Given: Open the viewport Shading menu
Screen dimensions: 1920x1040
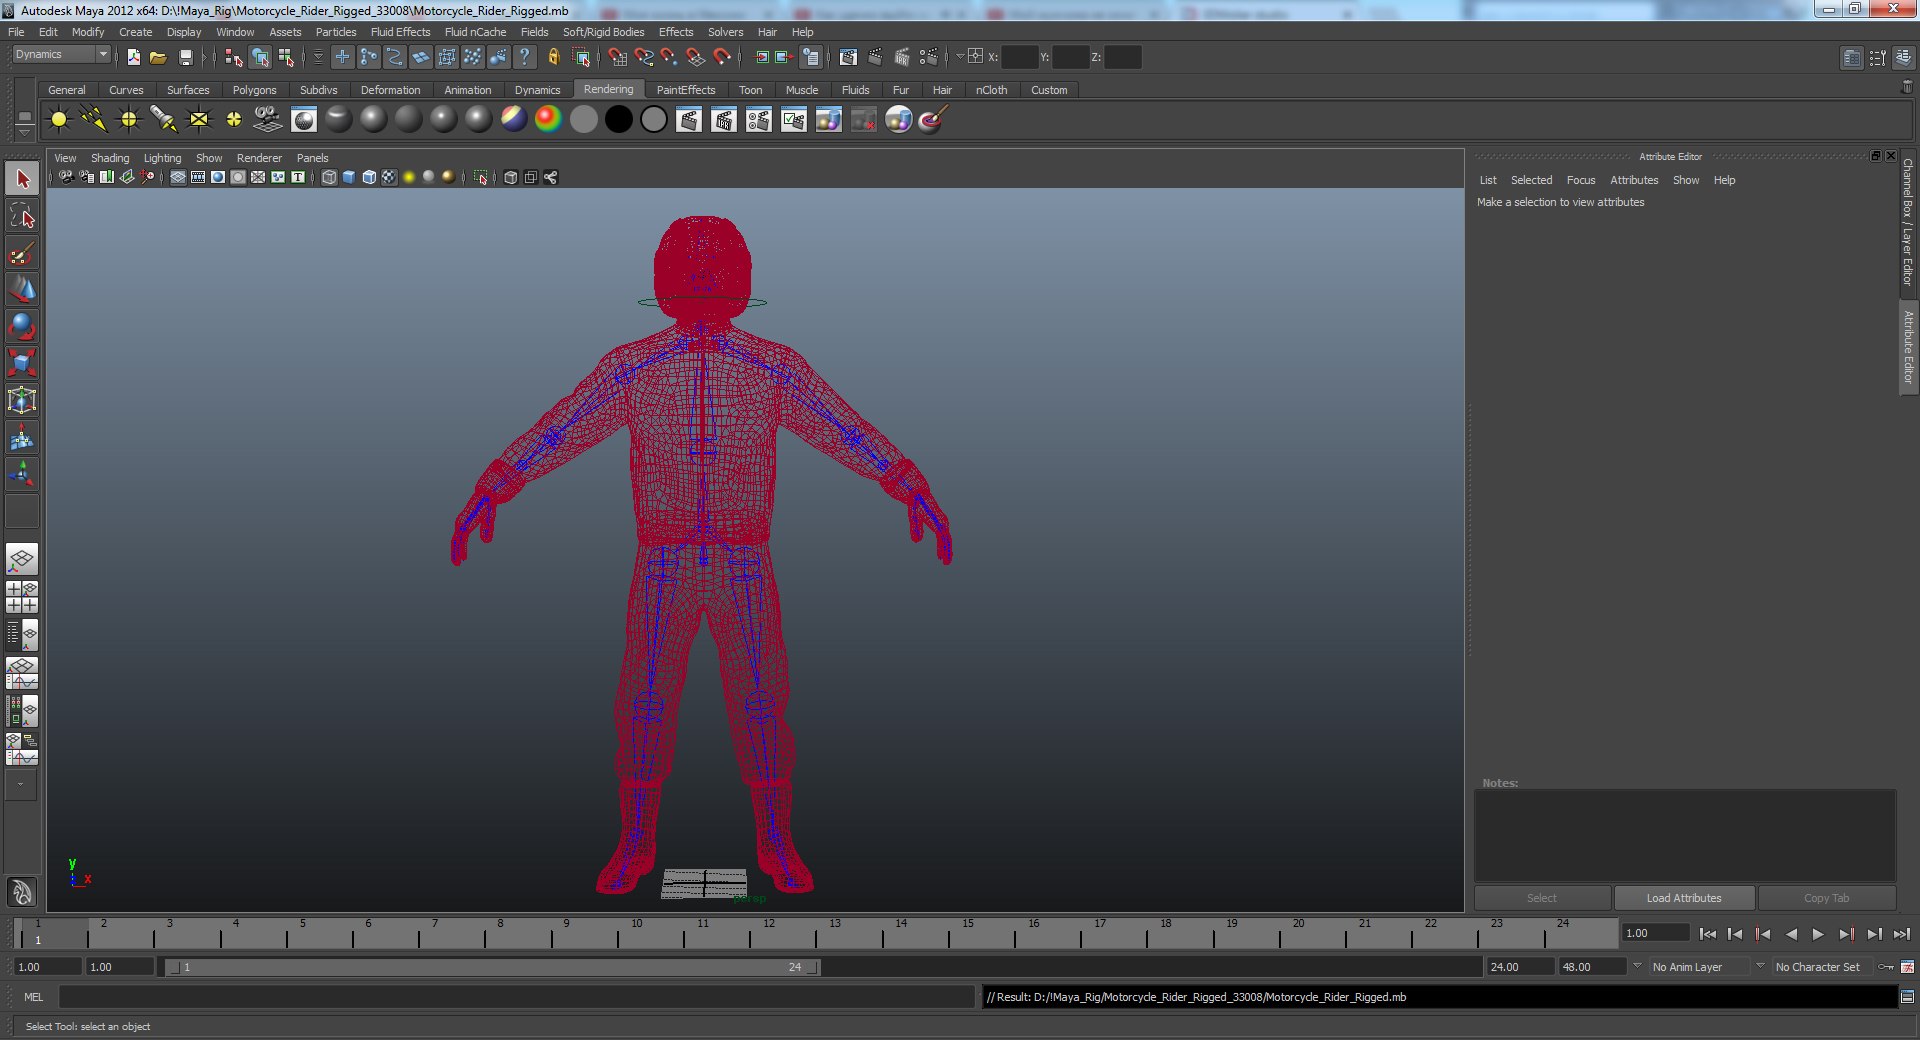Looking at the screenshot, I should pos(110,158).
